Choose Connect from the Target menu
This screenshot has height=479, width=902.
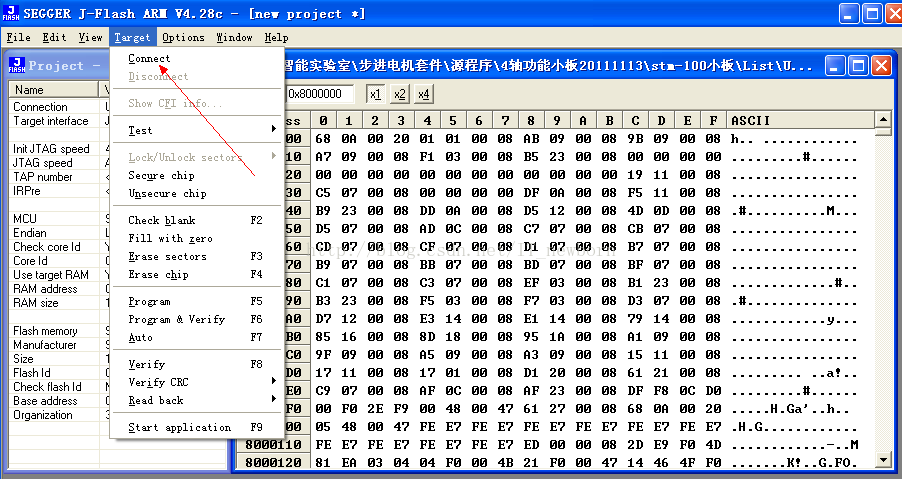[x=150, y=58]
